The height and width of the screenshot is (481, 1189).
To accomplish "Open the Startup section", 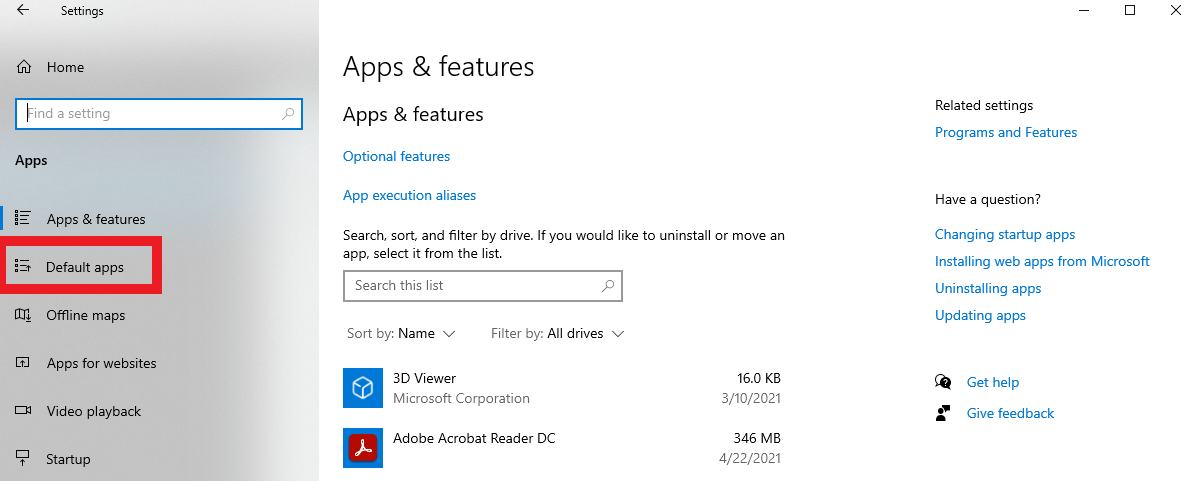I will 68,459.
